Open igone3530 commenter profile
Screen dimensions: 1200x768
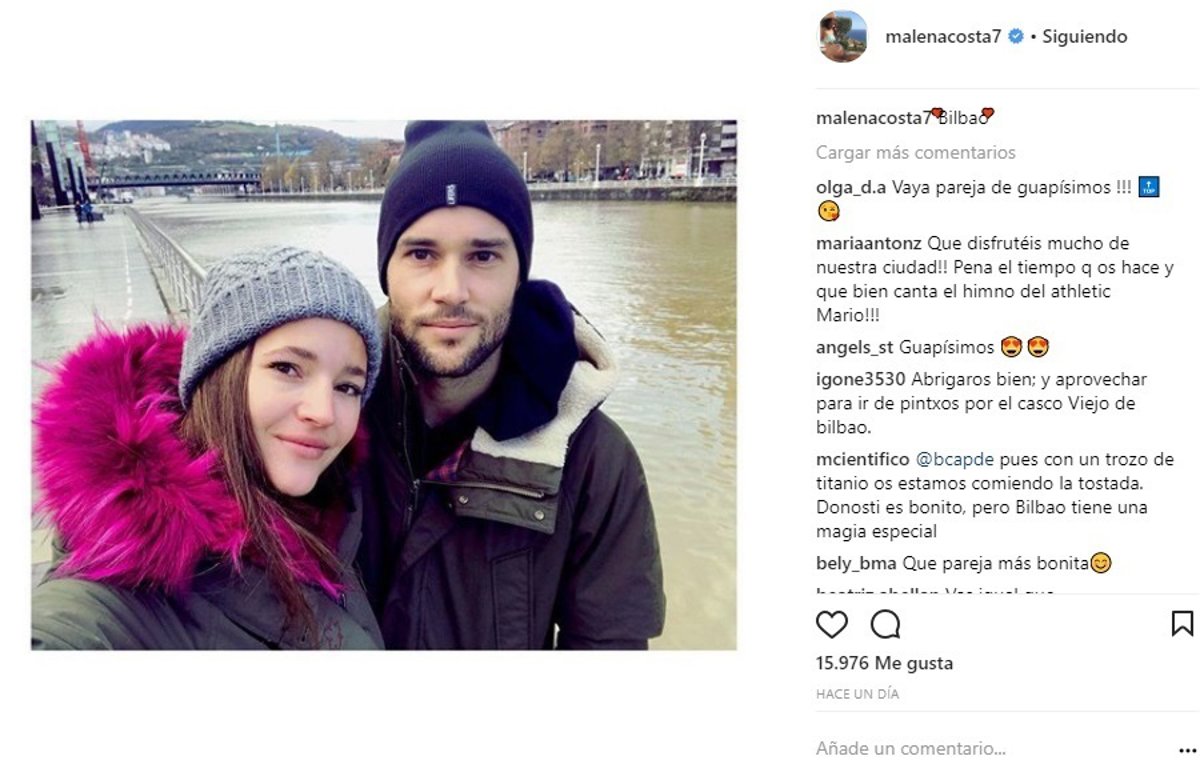(861, 380)
